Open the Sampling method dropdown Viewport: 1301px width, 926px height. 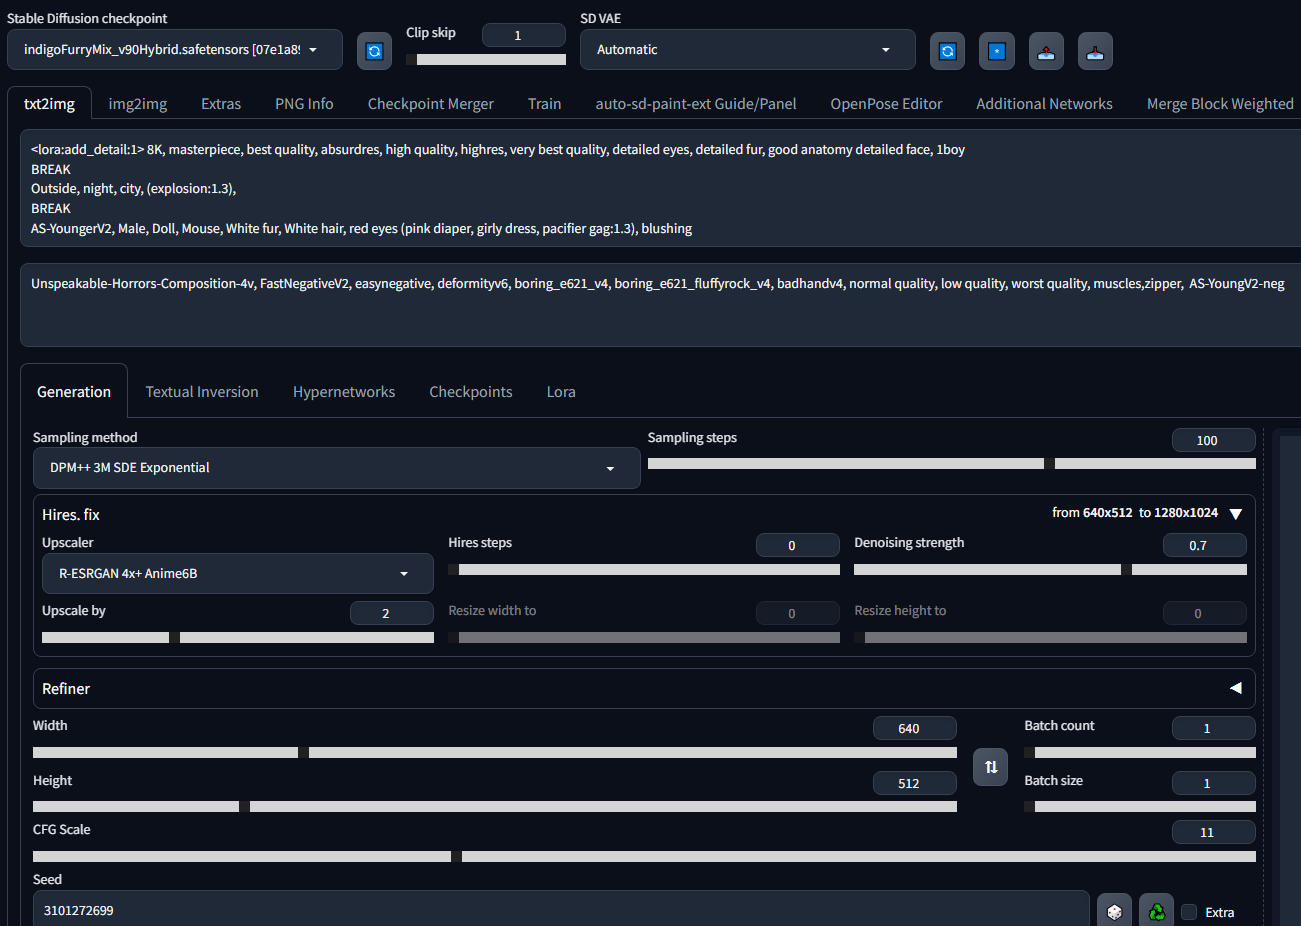coord(336,468)
